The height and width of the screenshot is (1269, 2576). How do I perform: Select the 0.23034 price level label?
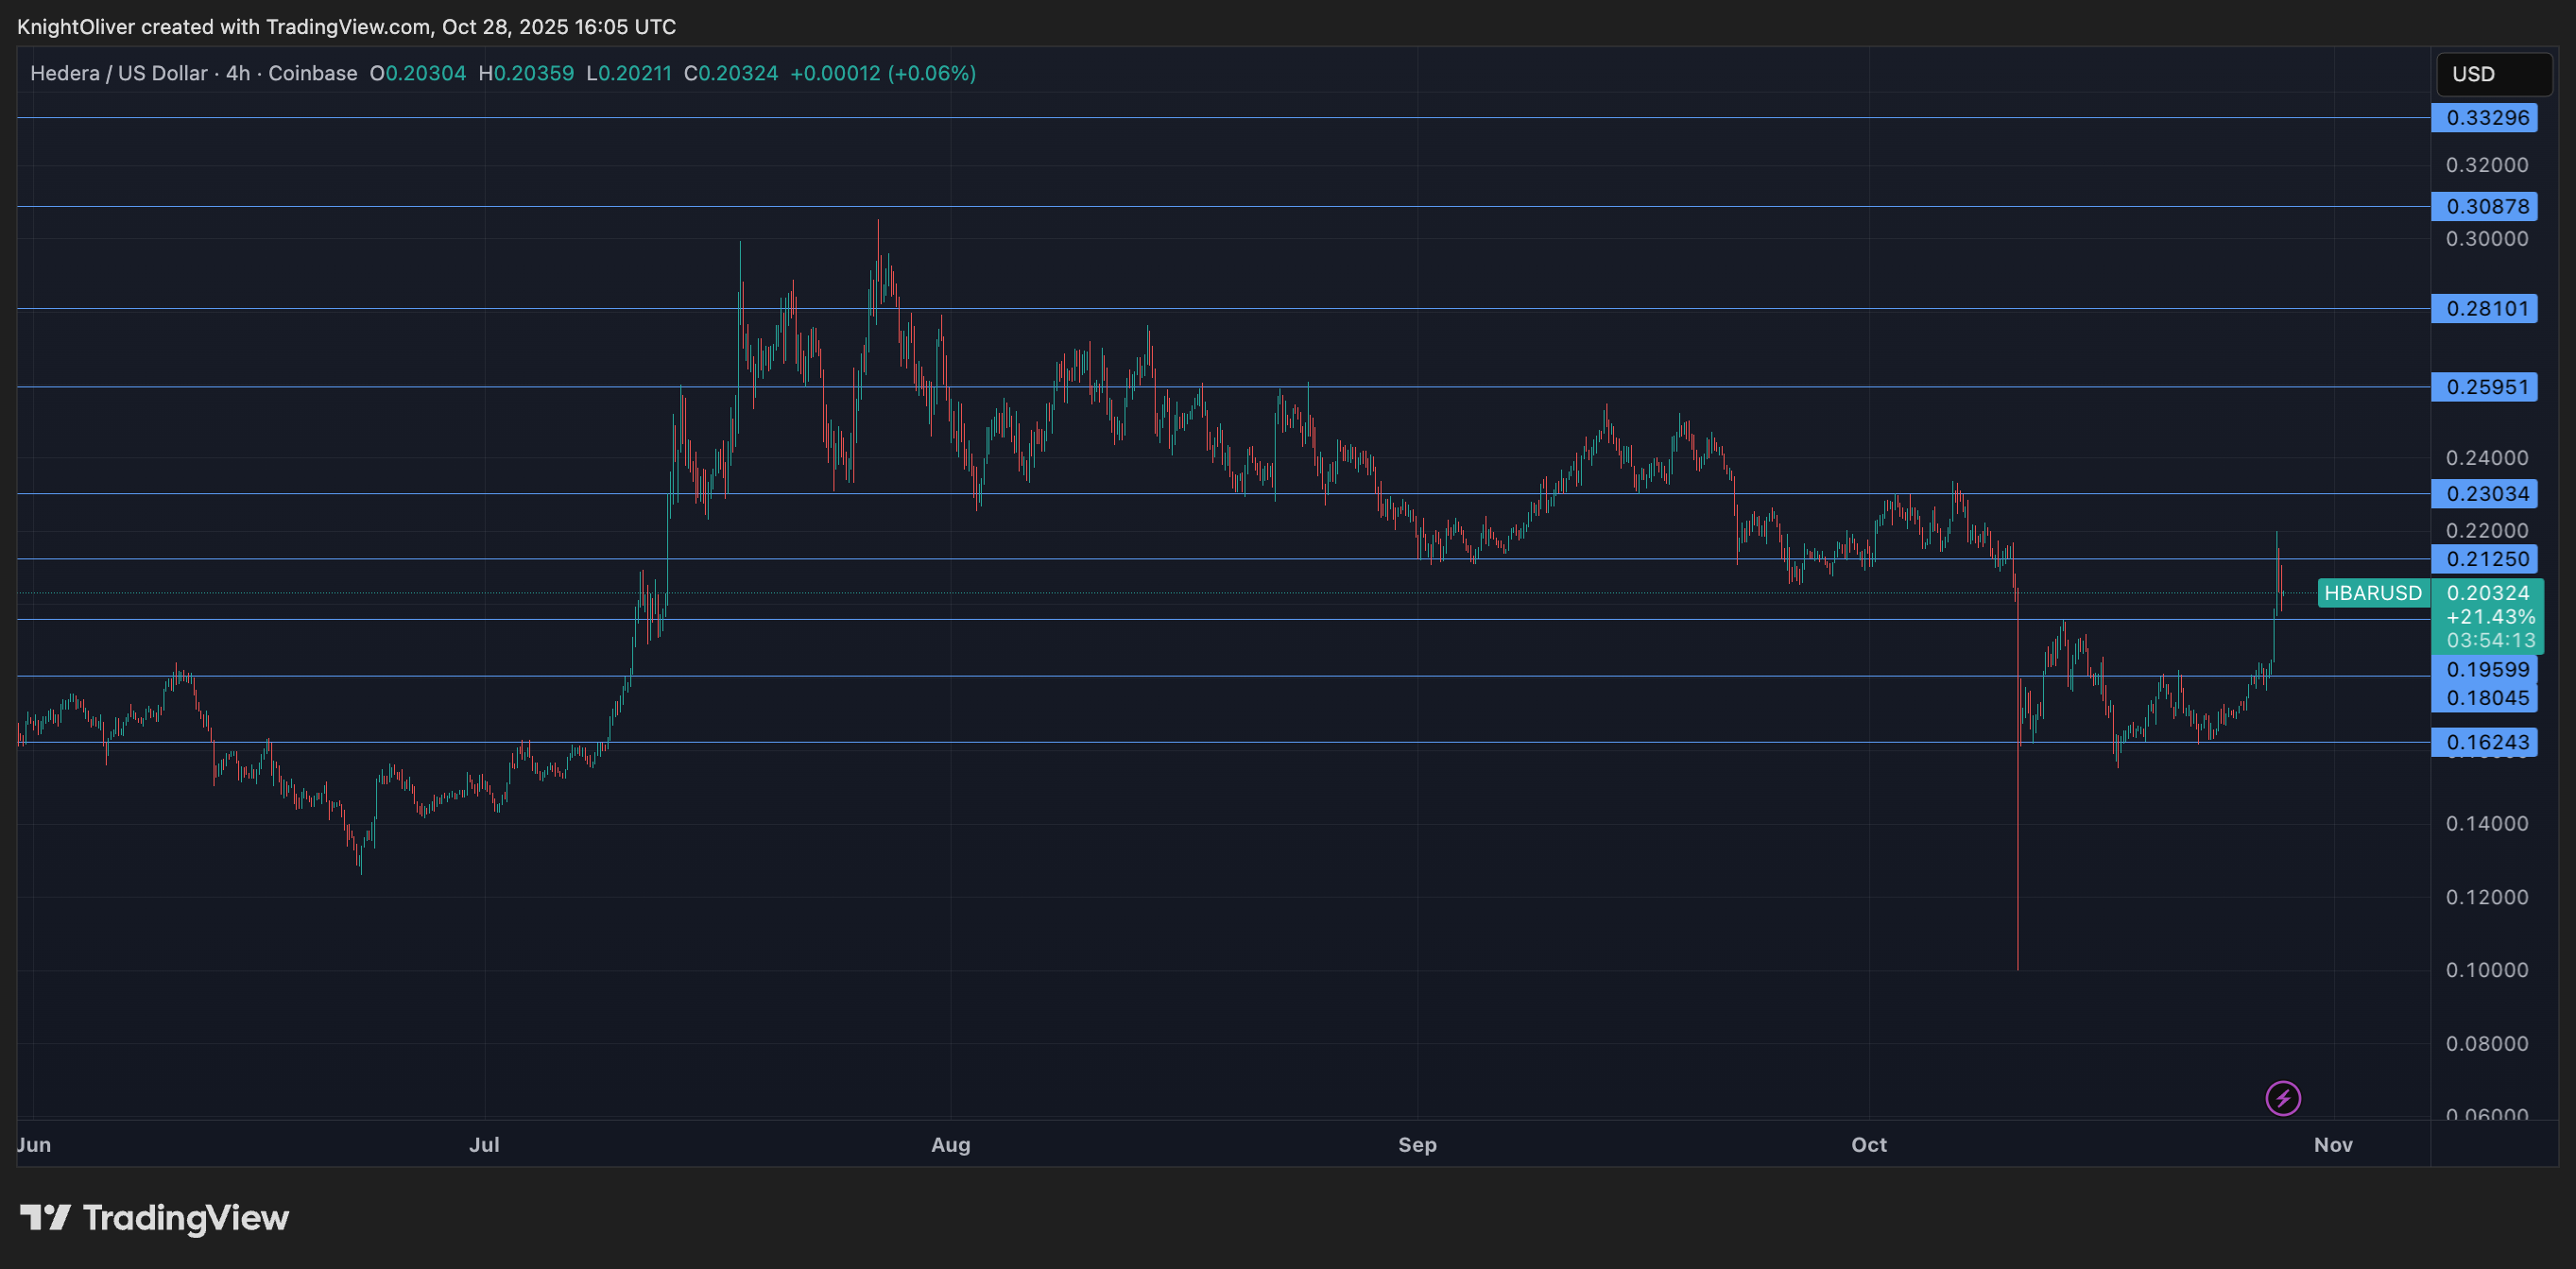[x=2485, y=494]
